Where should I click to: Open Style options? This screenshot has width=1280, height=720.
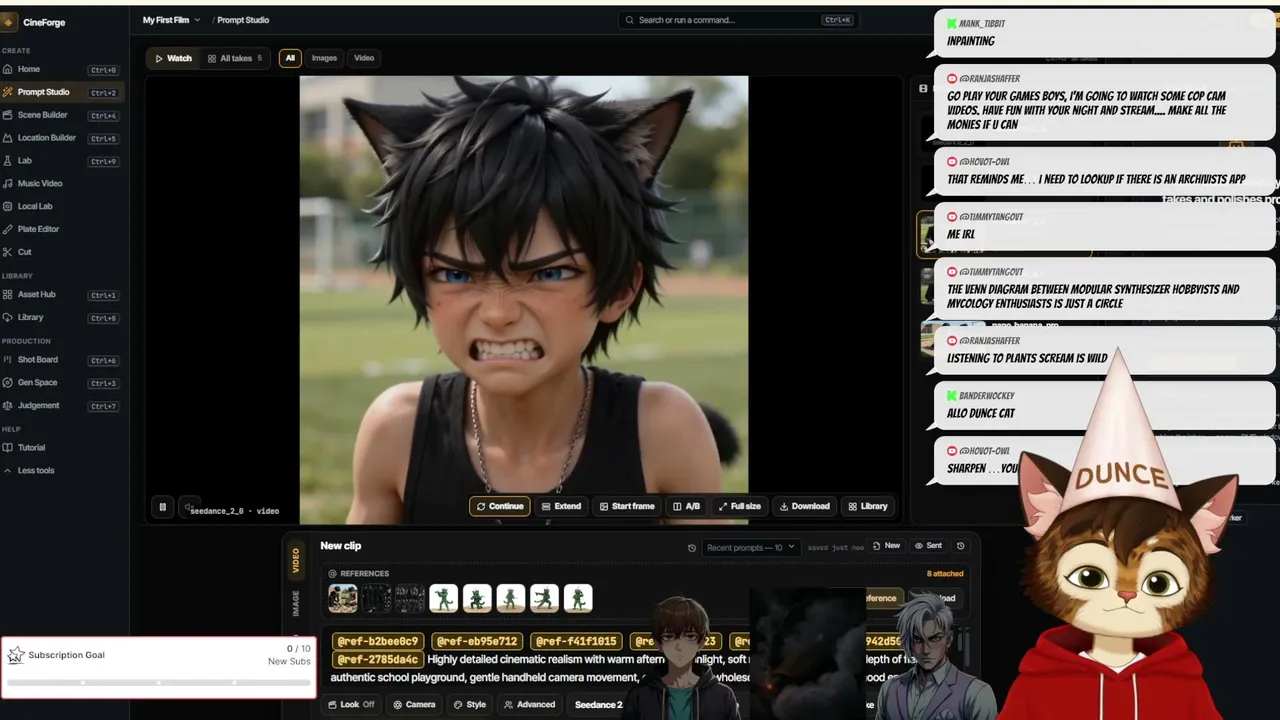[469, 705]
